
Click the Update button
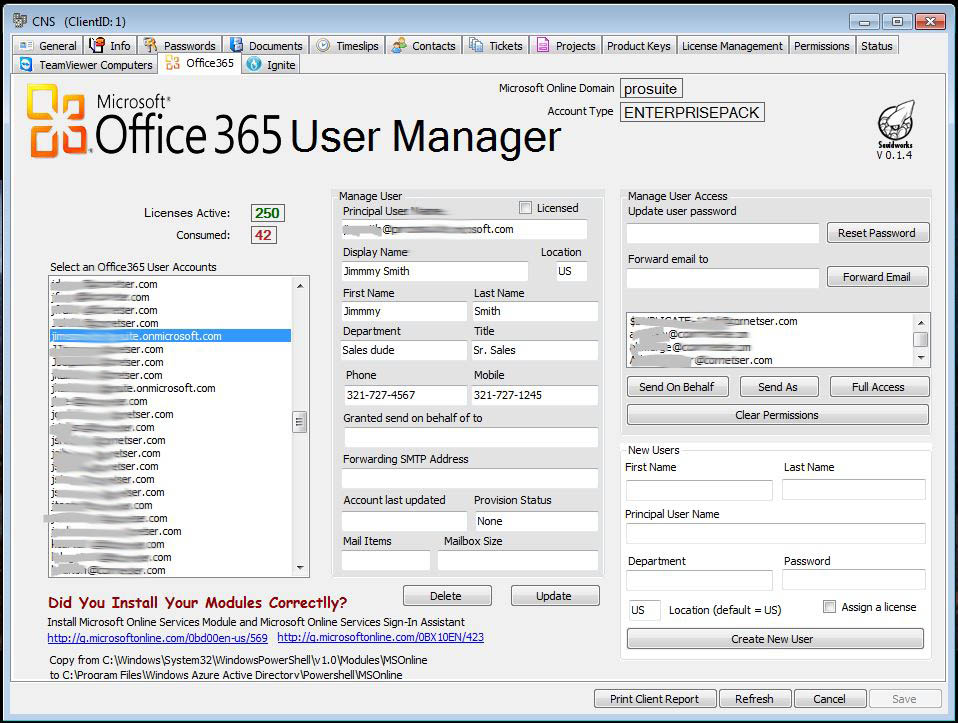point(555,596)
